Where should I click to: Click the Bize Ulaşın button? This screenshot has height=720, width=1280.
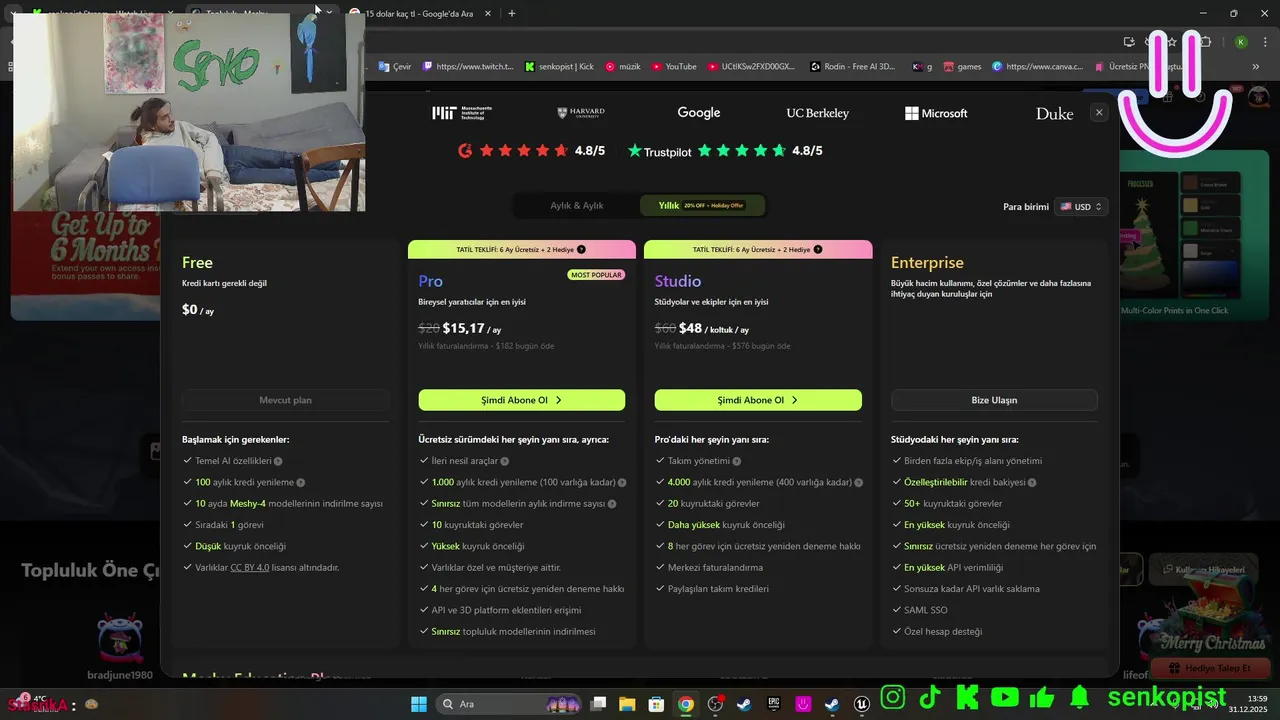[994, 400]
